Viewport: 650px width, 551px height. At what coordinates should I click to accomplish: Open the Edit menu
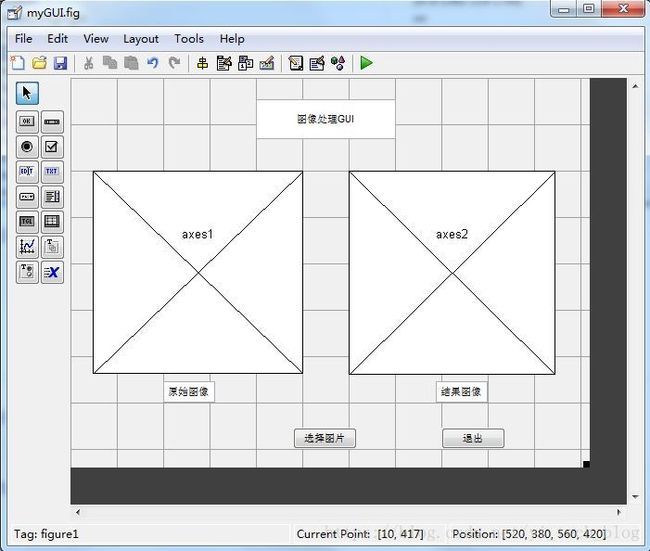coord(57,39)
